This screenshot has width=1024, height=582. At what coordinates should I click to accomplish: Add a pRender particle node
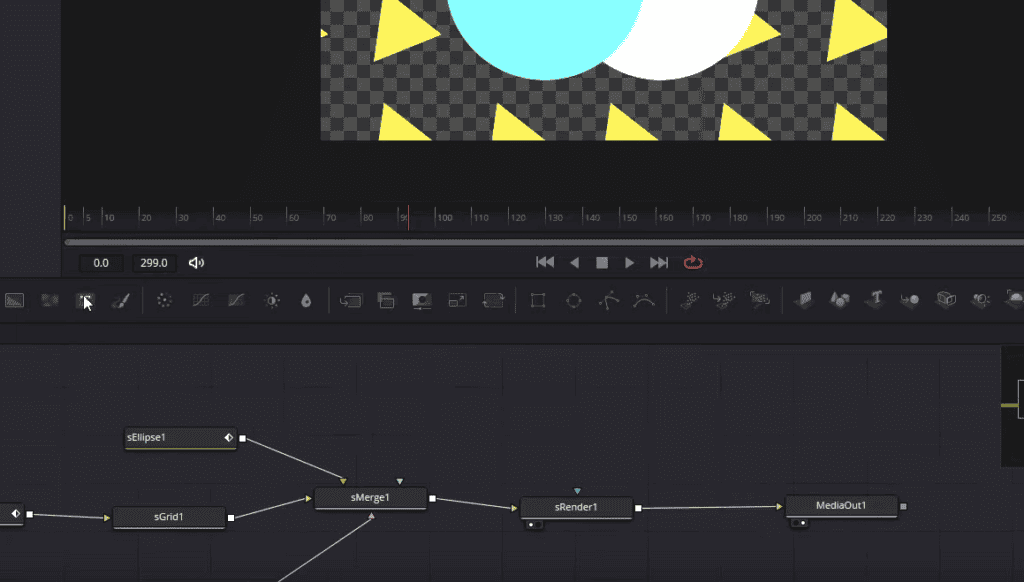click(760, 300)
